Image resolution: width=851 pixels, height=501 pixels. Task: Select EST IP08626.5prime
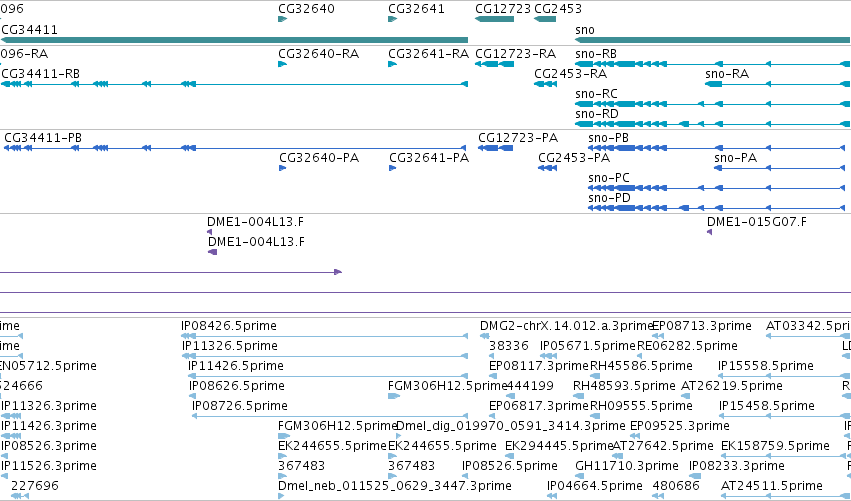point(237,386)
